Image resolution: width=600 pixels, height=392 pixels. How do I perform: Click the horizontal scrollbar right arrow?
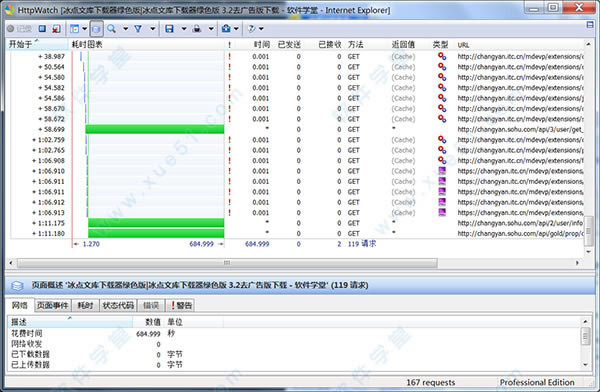pos(577,263)
